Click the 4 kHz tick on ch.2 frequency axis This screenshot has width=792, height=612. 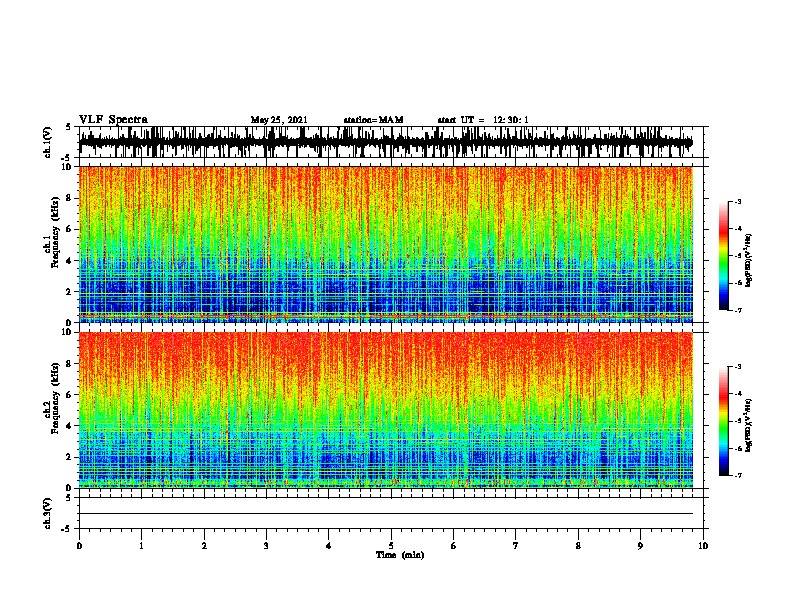tap(70, 426)
